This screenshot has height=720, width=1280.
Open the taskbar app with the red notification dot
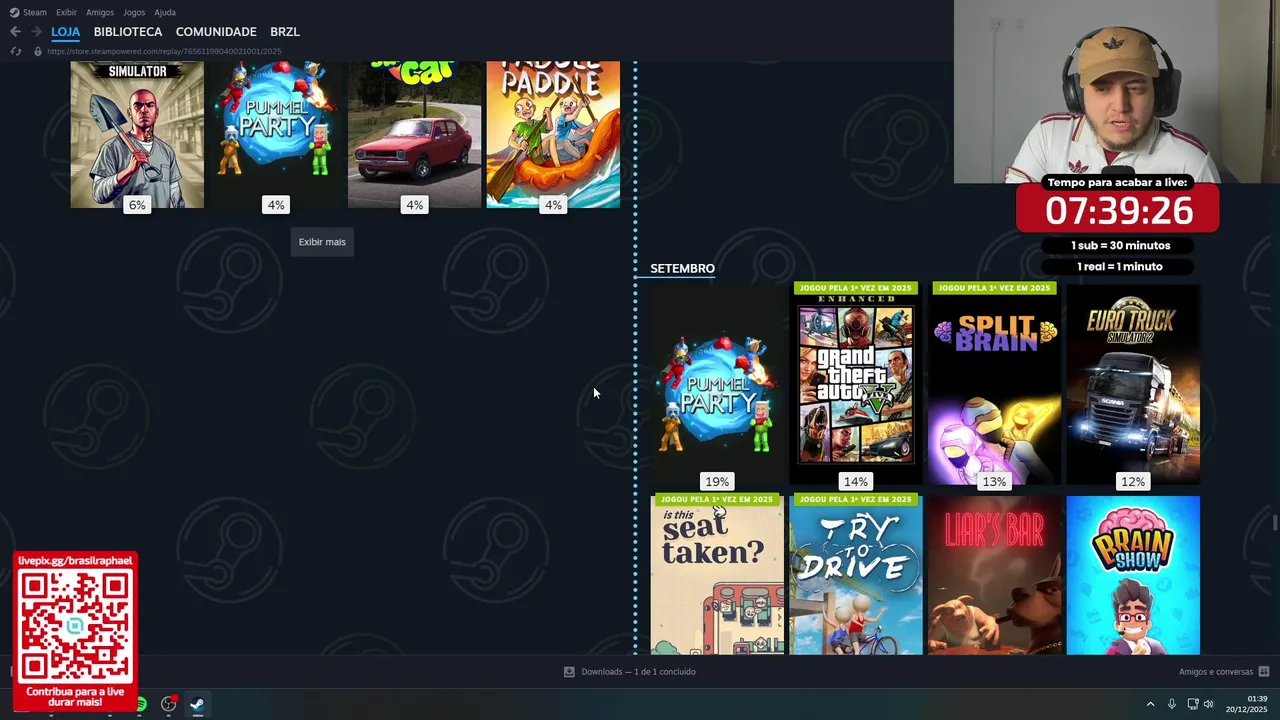coord(169,704)
